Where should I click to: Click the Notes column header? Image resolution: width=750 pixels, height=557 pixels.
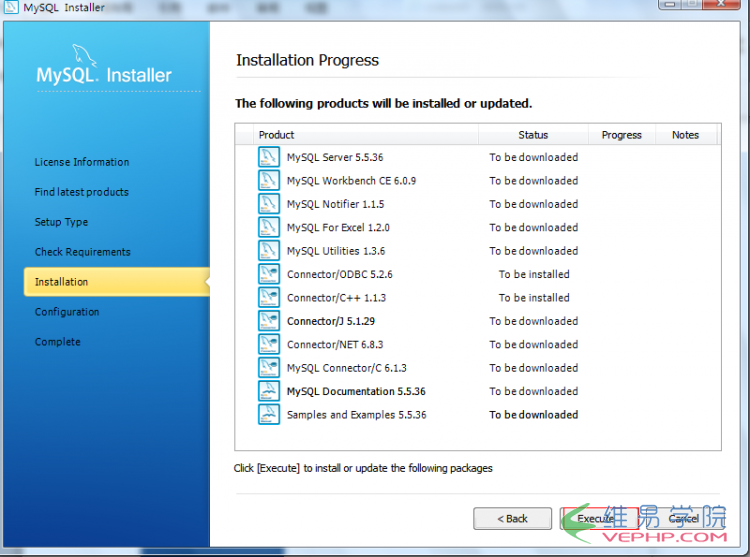coord(685,135)
